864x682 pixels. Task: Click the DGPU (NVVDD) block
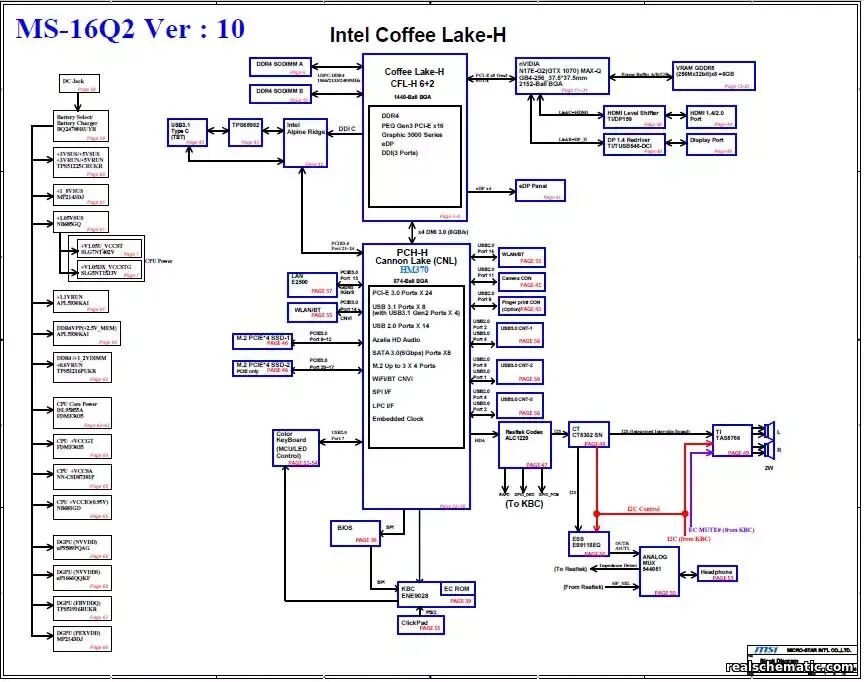pyautogui.click(x=83, y=548)
